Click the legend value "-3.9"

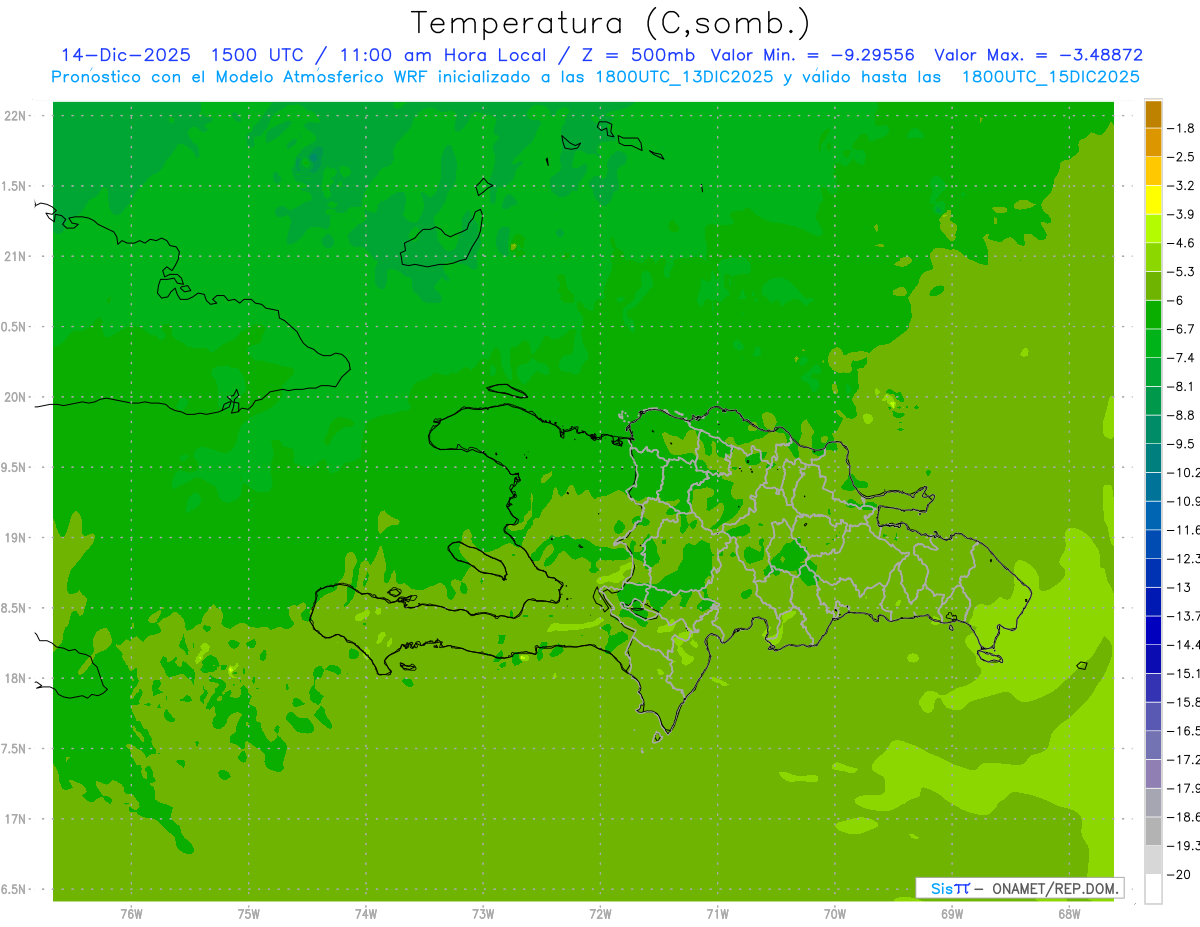coord(1181,214)
